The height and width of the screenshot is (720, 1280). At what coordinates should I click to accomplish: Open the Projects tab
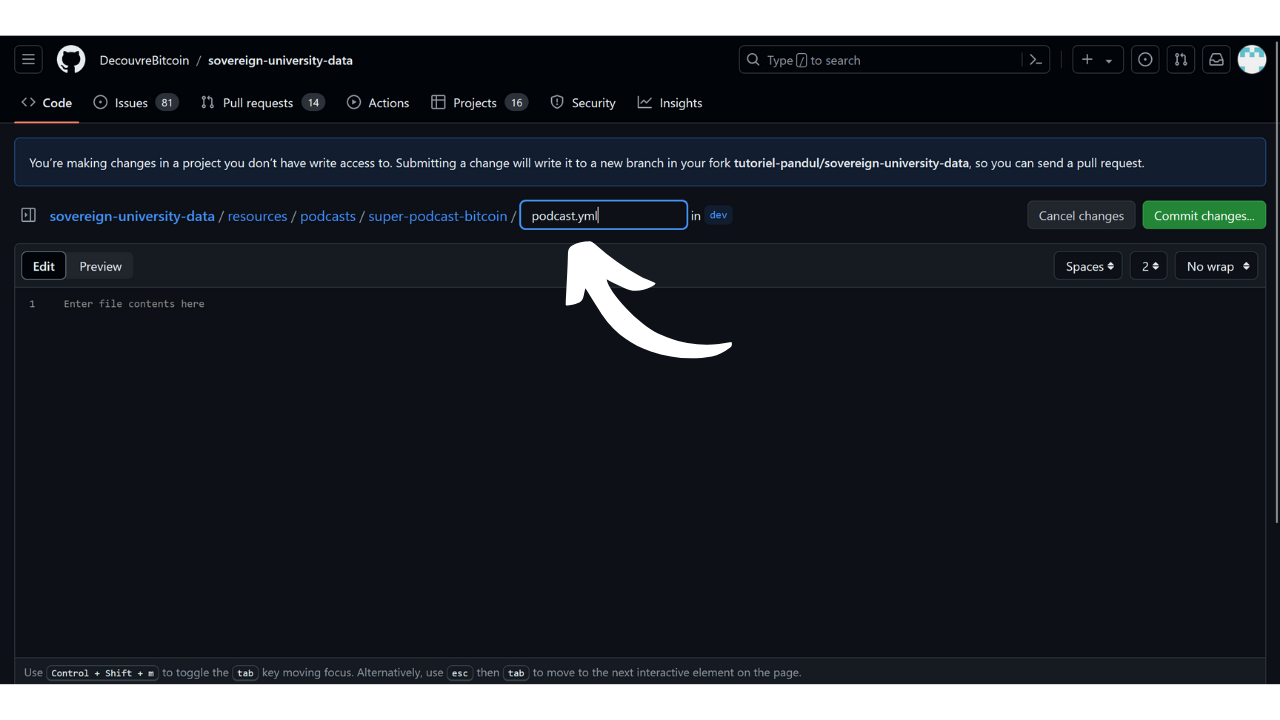pos(479,103)
